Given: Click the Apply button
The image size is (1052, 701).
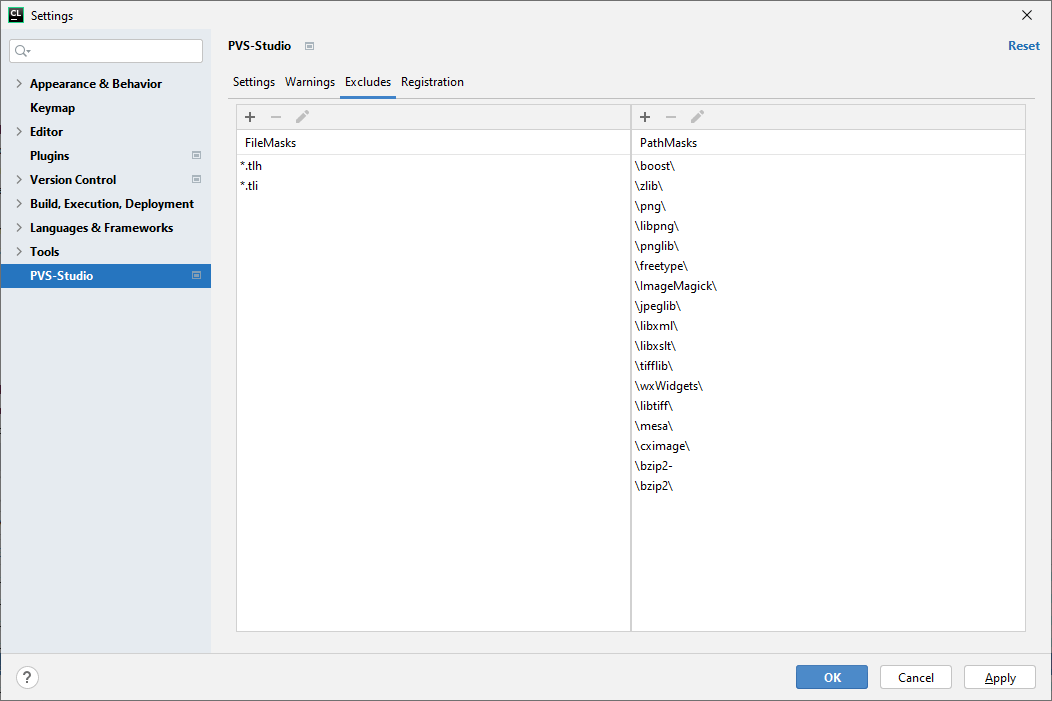Looking at the screenshot, I should [1000, 678].
